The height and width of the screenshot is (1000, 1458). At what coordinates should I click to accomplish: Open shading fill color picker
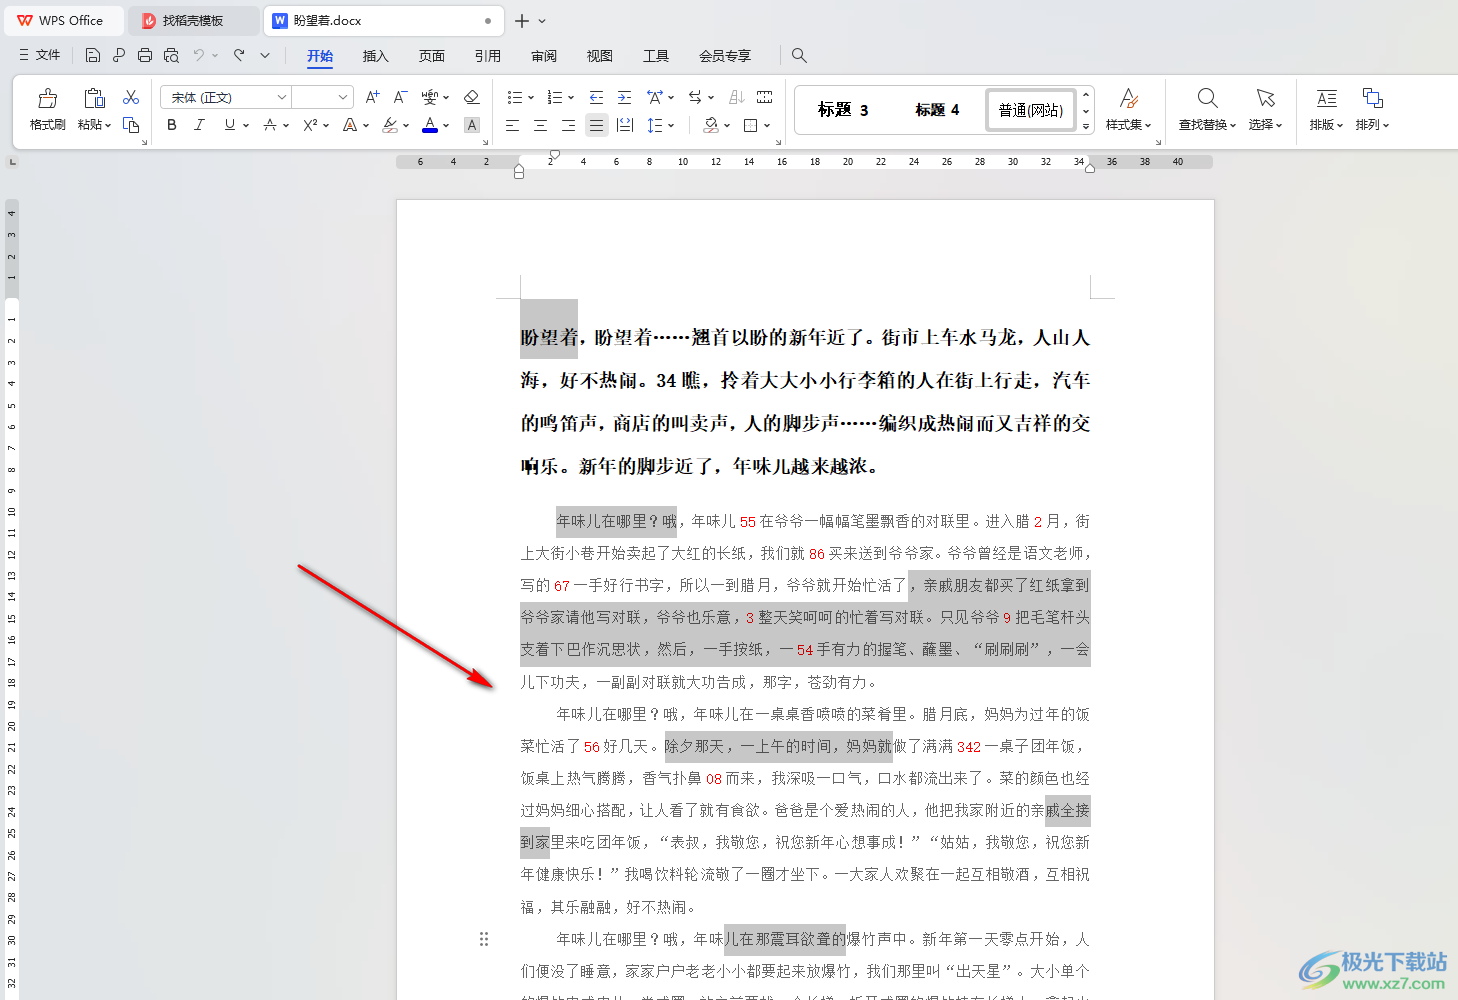[x=711, y=125]
